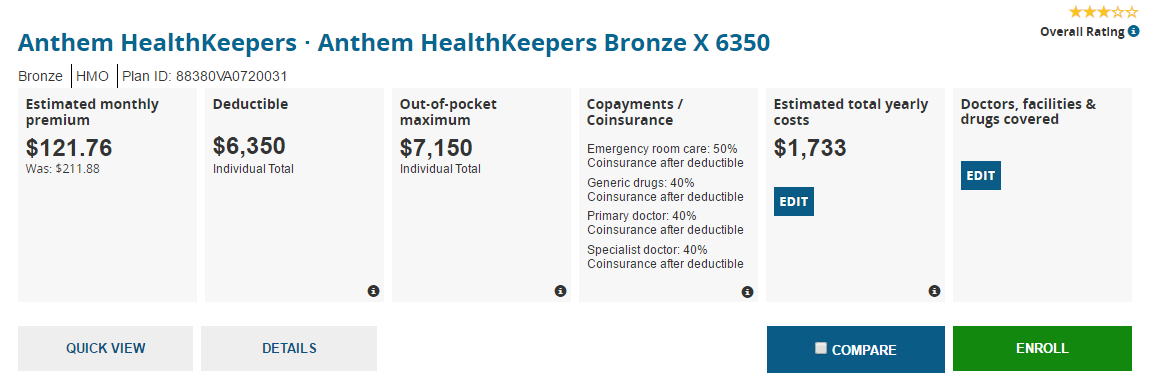
Task: Click the Out-of-pocket maximum info icon
Action: pos(560,291)
